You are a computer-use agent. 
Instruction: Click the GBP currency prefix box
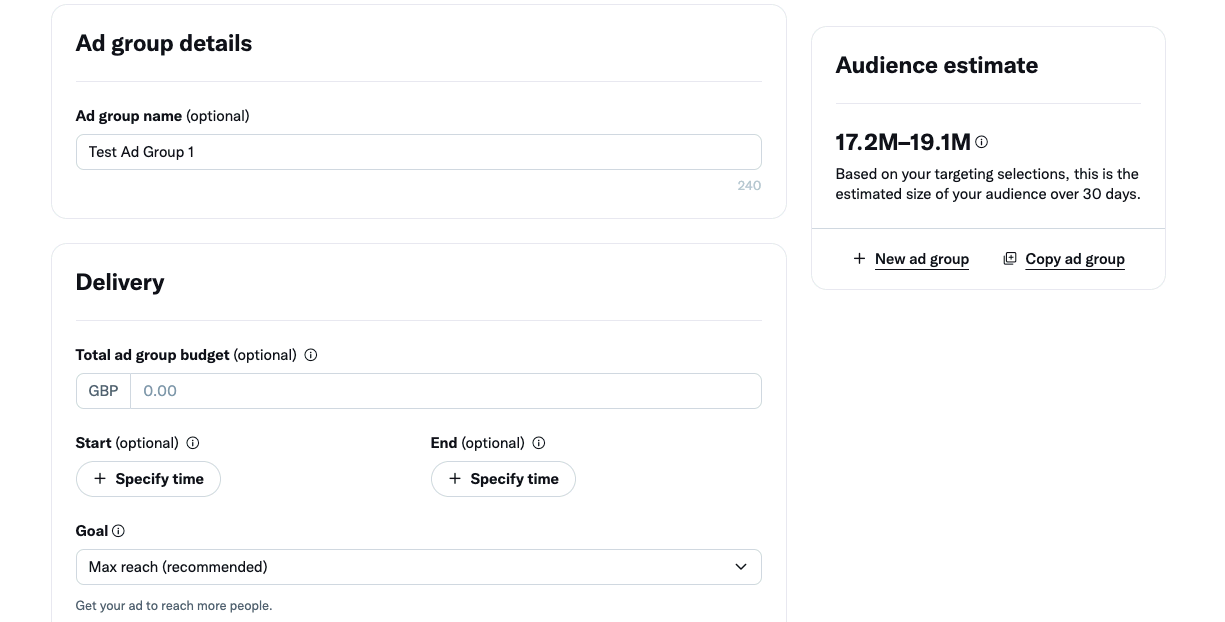(x=103, y=391)
